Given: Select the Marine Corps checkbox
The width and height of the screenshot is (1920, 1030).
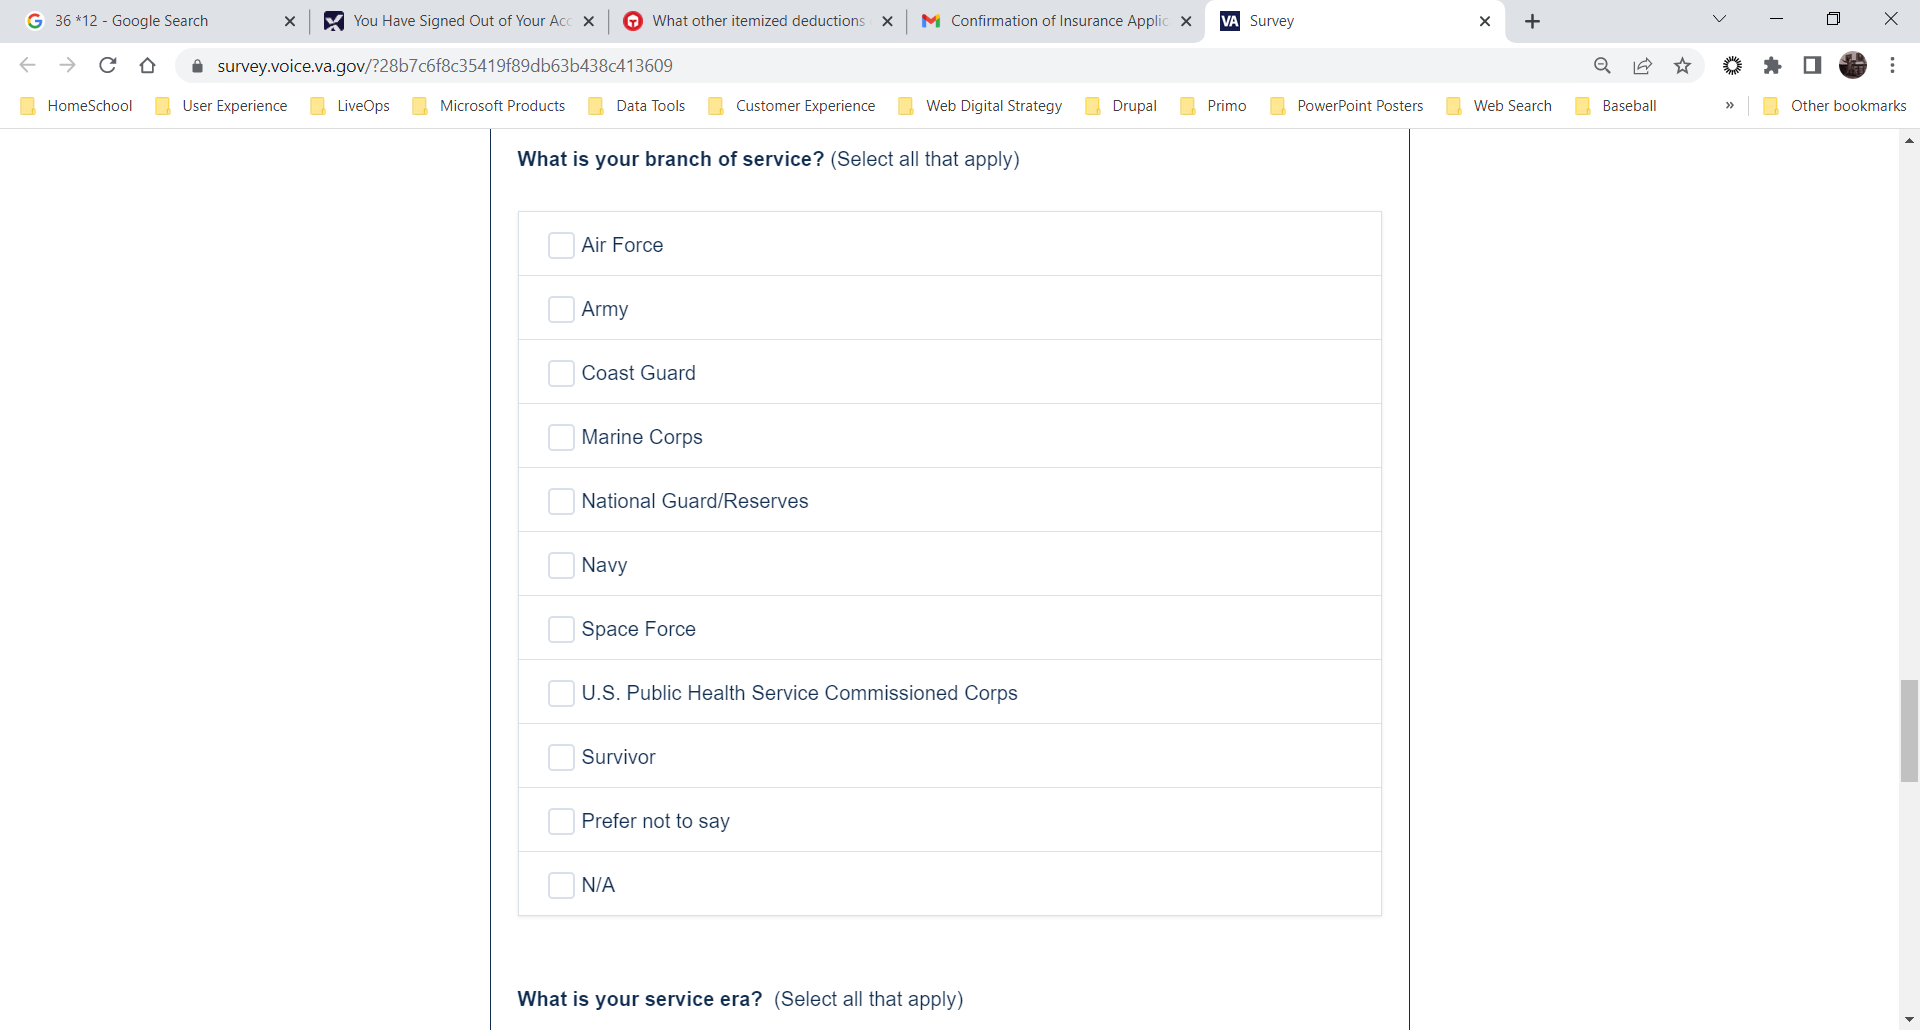Looking at the screenshot, I should pos(561,437).
